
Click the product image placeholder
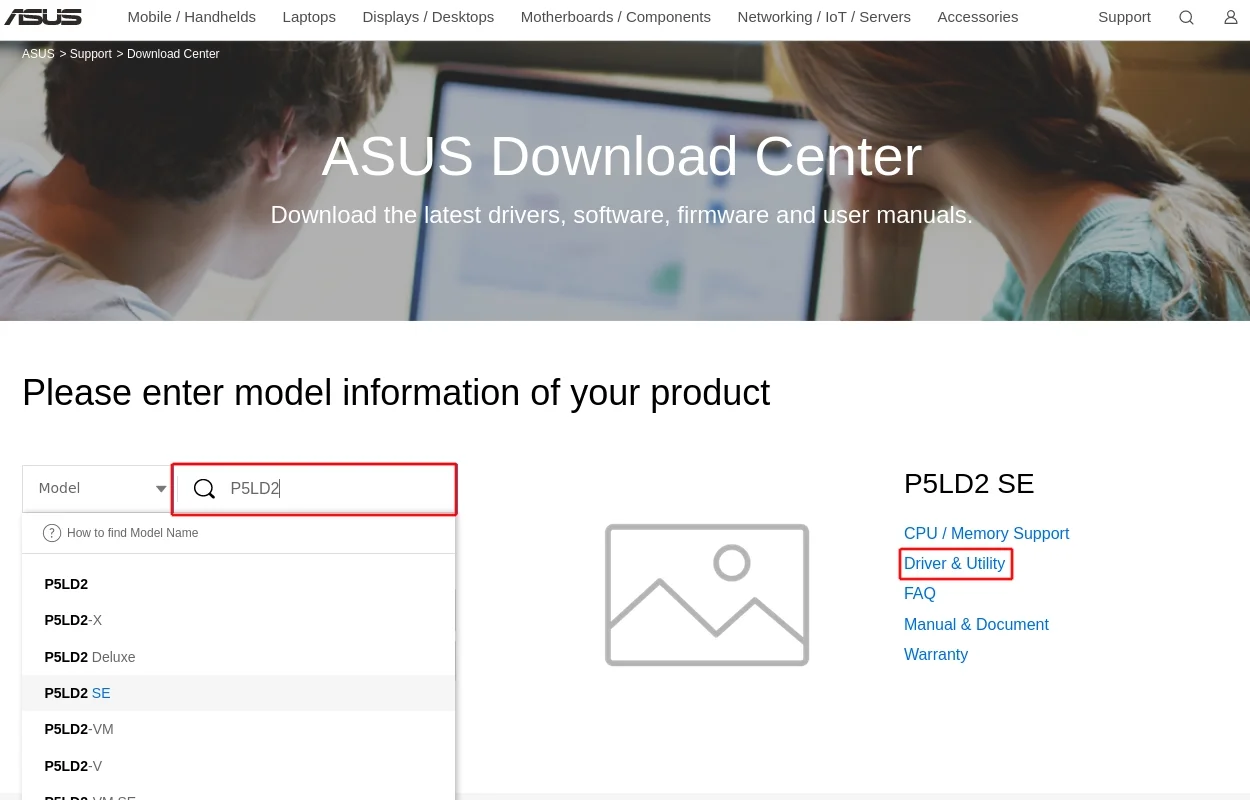[707, 595]
